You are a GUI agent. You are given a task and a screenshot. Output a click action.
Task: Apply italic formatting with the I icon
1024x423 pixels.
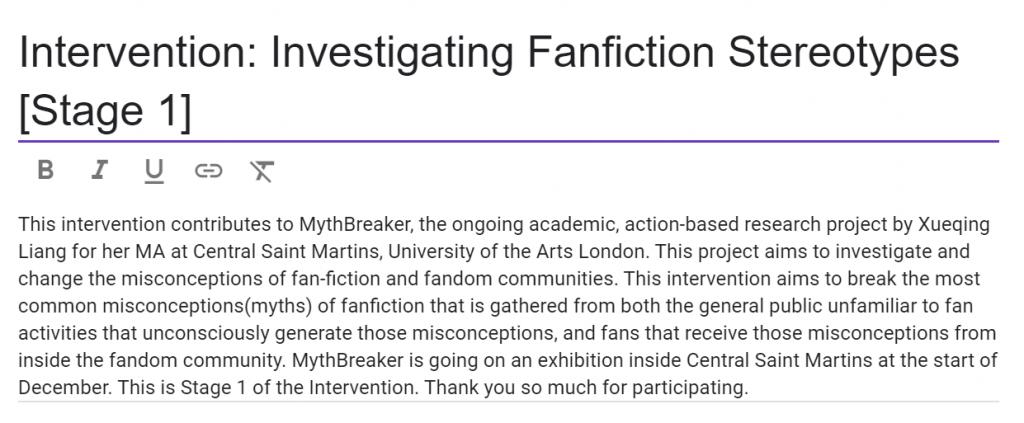tap(99, 170)
